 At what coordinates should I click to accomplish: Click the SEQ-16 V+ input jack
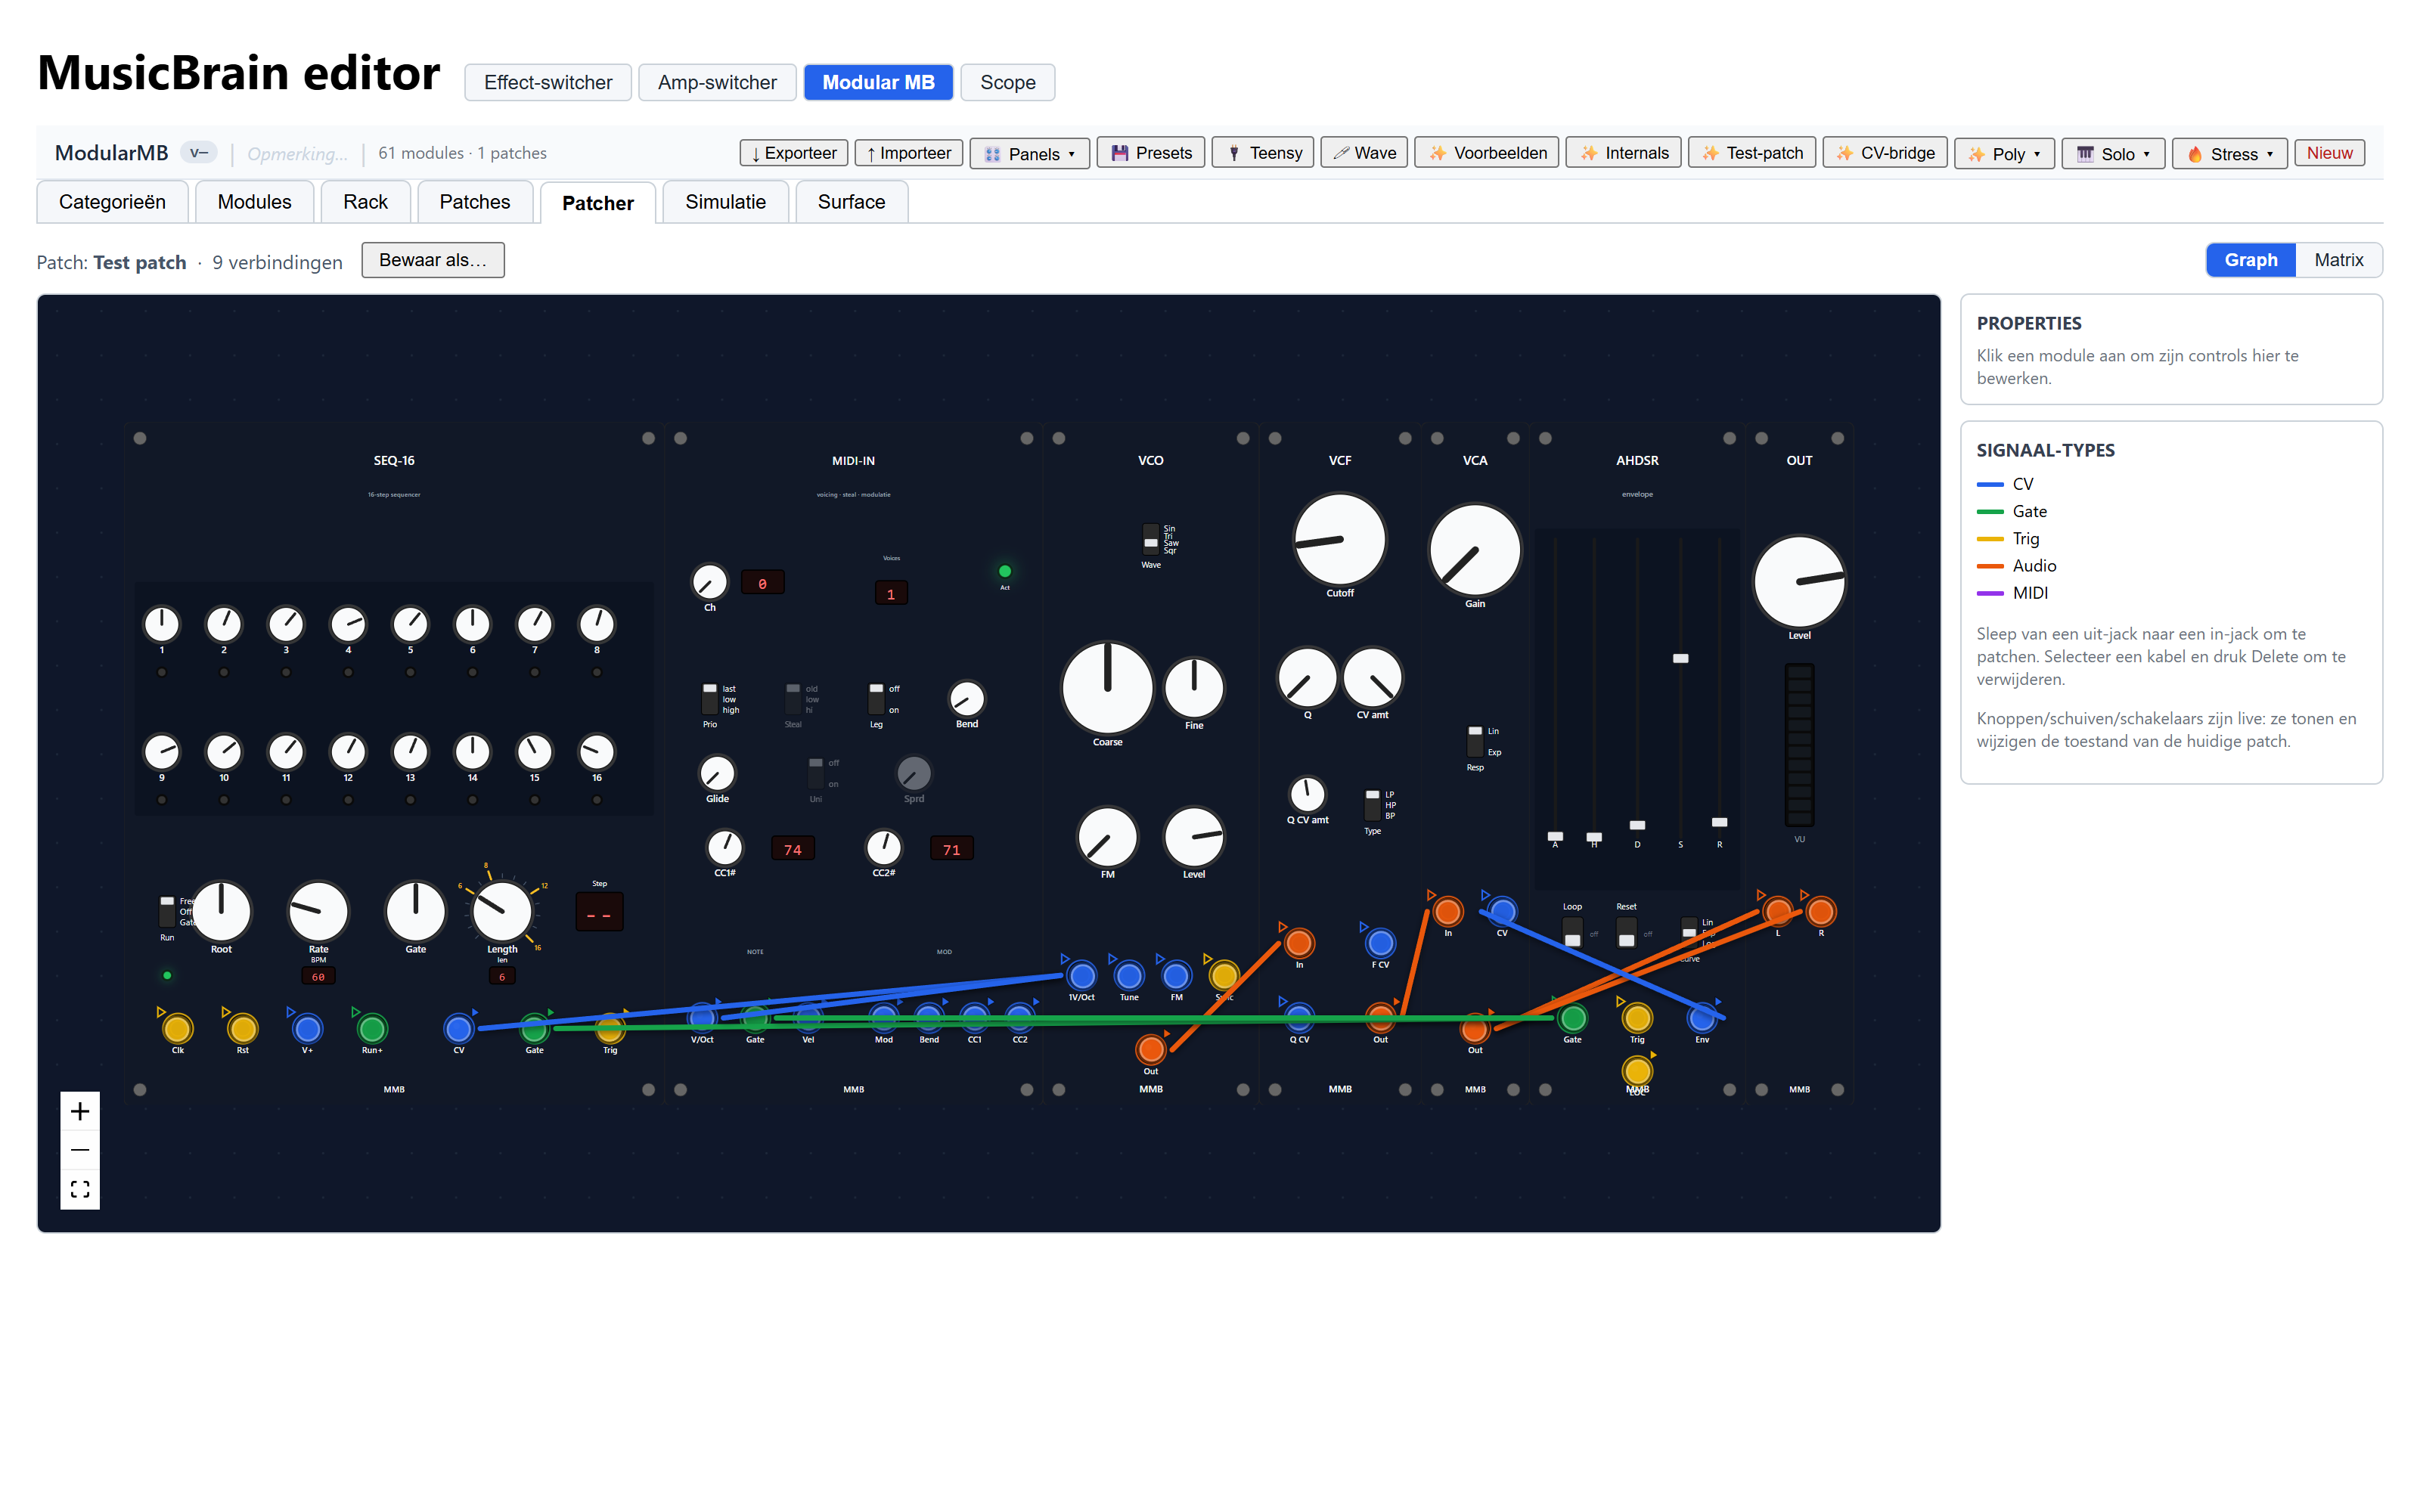tap(307, 1028)
